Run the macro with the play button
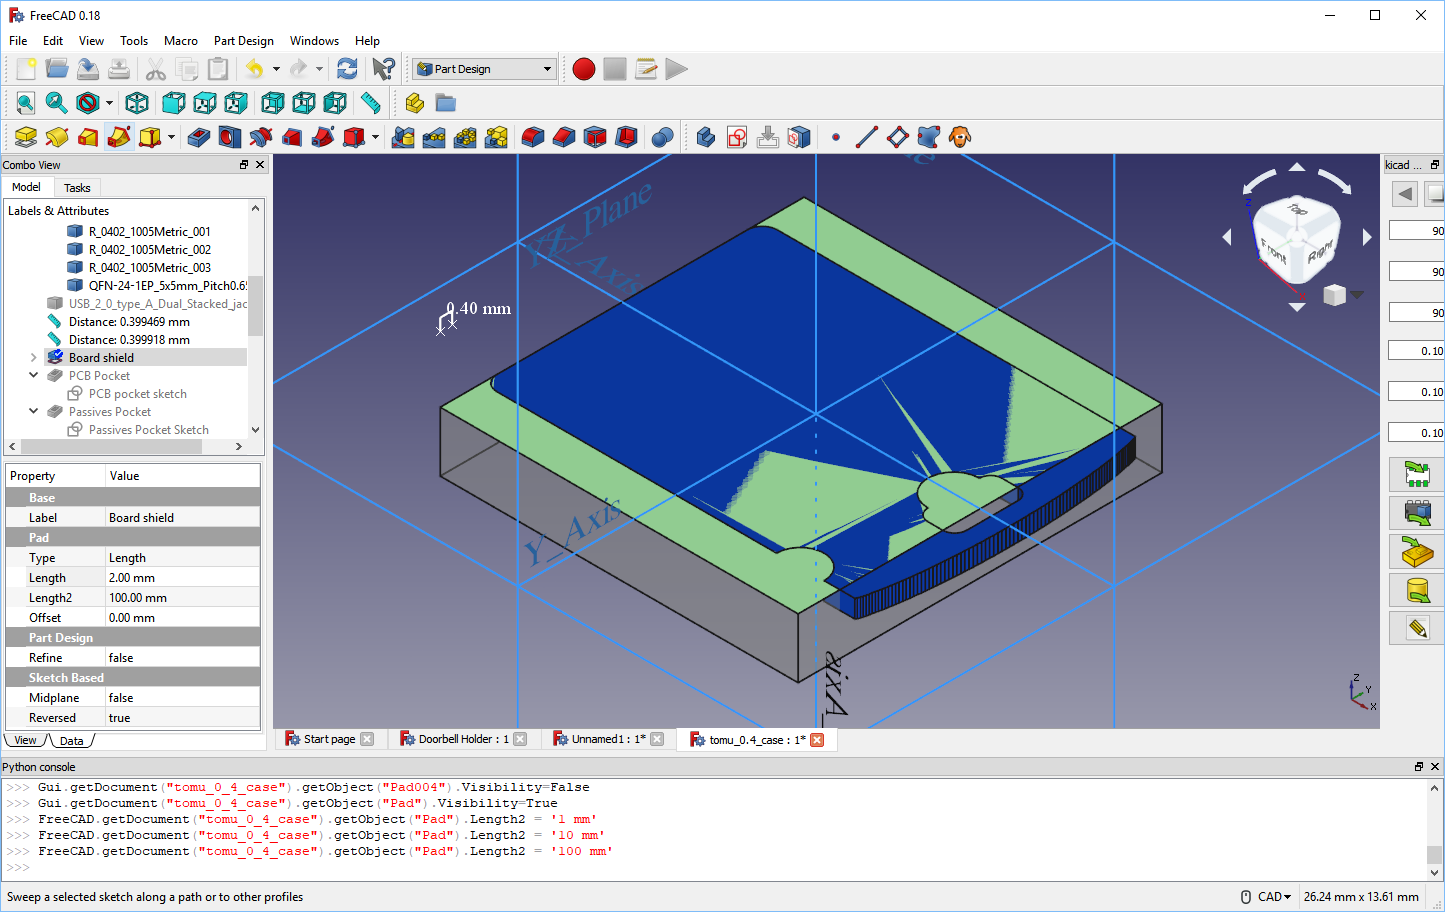 tap(676, 68)
